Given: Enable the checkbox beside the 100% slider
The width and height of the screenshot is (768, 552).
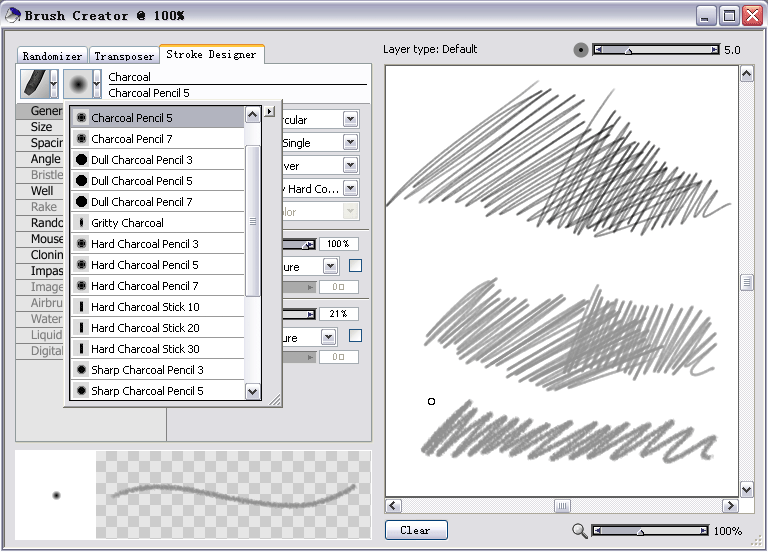Looking at the screenshot, I should [x=355, y=266].
